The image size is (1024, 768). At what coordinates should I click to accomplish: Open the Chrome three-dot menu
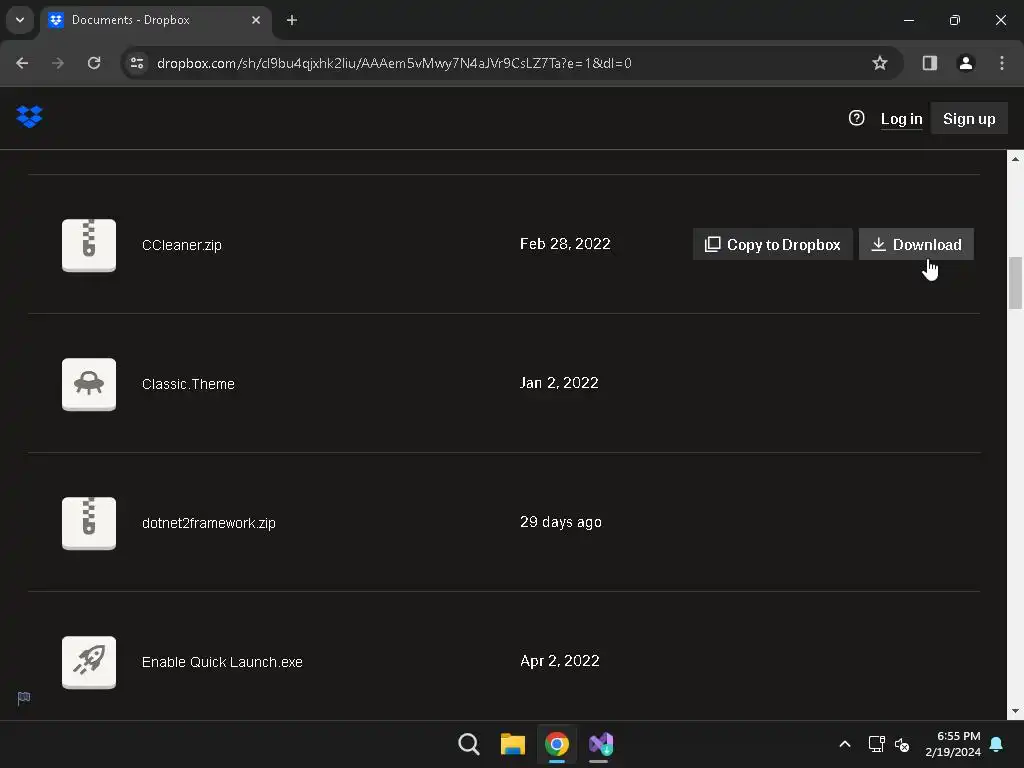click(x=1002, y=63)
